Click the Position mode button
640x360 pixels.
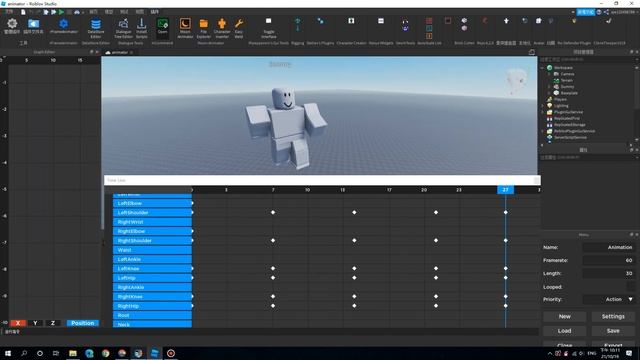pyautogui.click(x=82, y=323)
